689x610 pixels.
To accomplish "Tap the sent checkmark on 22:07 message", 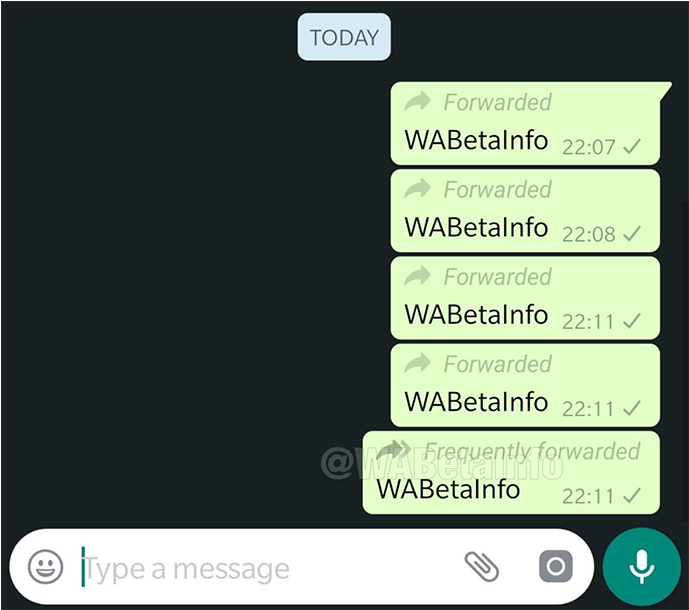I will pyautogui.click(x=632, y=146).
